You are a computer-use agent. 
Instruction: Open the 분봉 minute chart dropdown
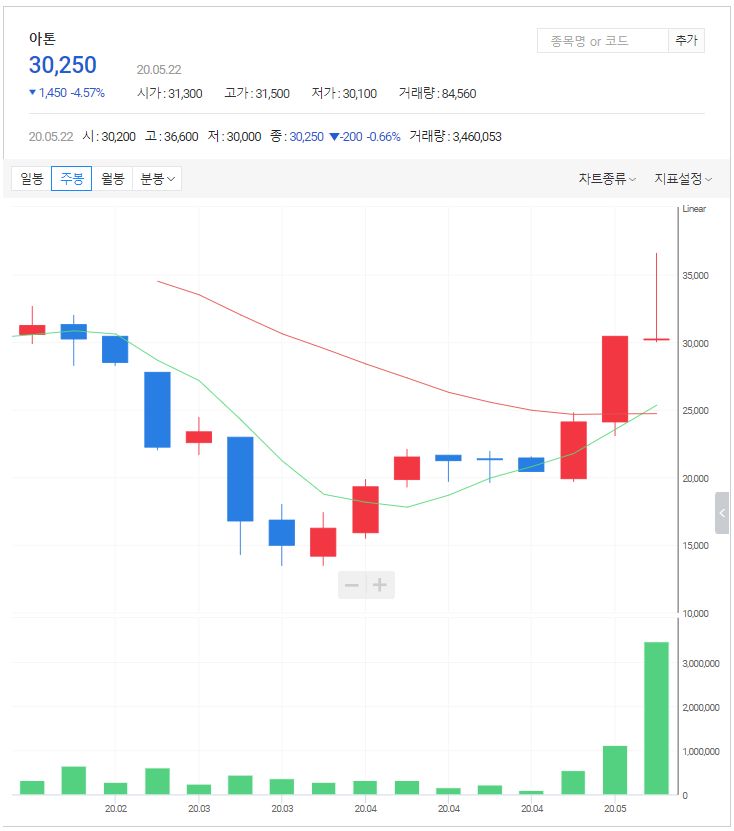point(157,179)
